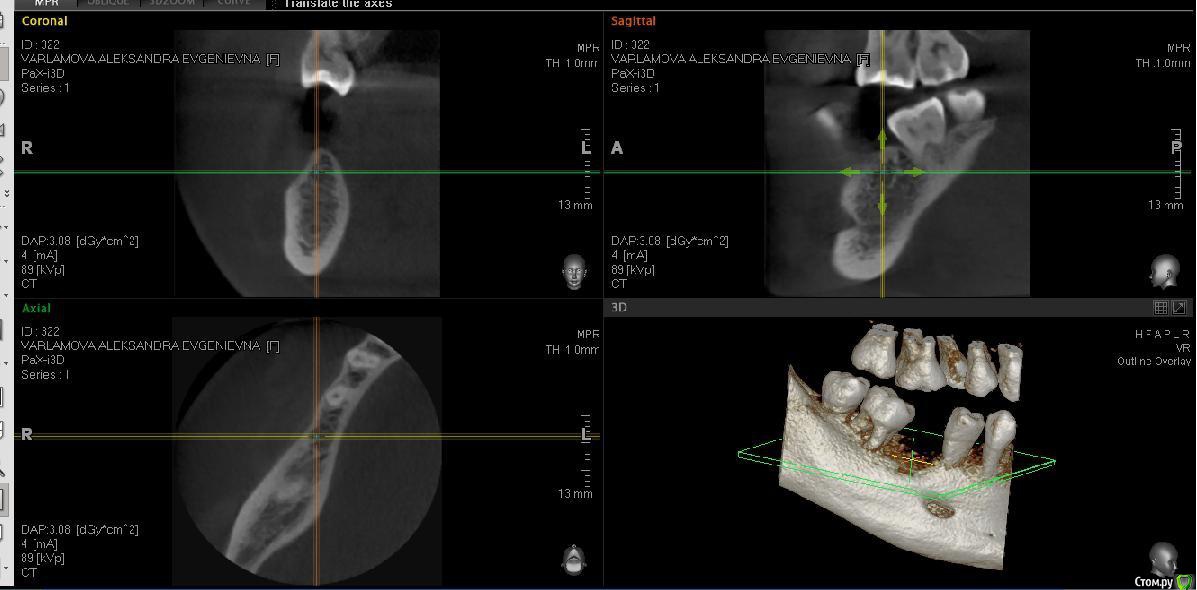Click the Sagittal view title label
Viewport: 1197px width, 590px height.
[633, 21]
